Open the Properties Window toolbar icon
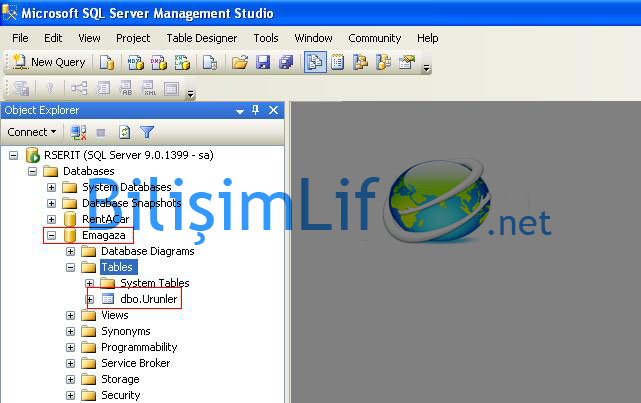Screen dimensions: 641x403 coord(407,63)
